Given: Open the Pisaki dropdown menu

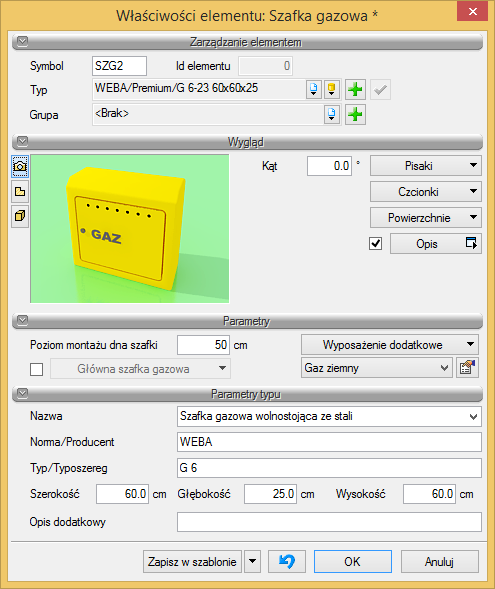Looking at the screenshot, I should [426, 166].
